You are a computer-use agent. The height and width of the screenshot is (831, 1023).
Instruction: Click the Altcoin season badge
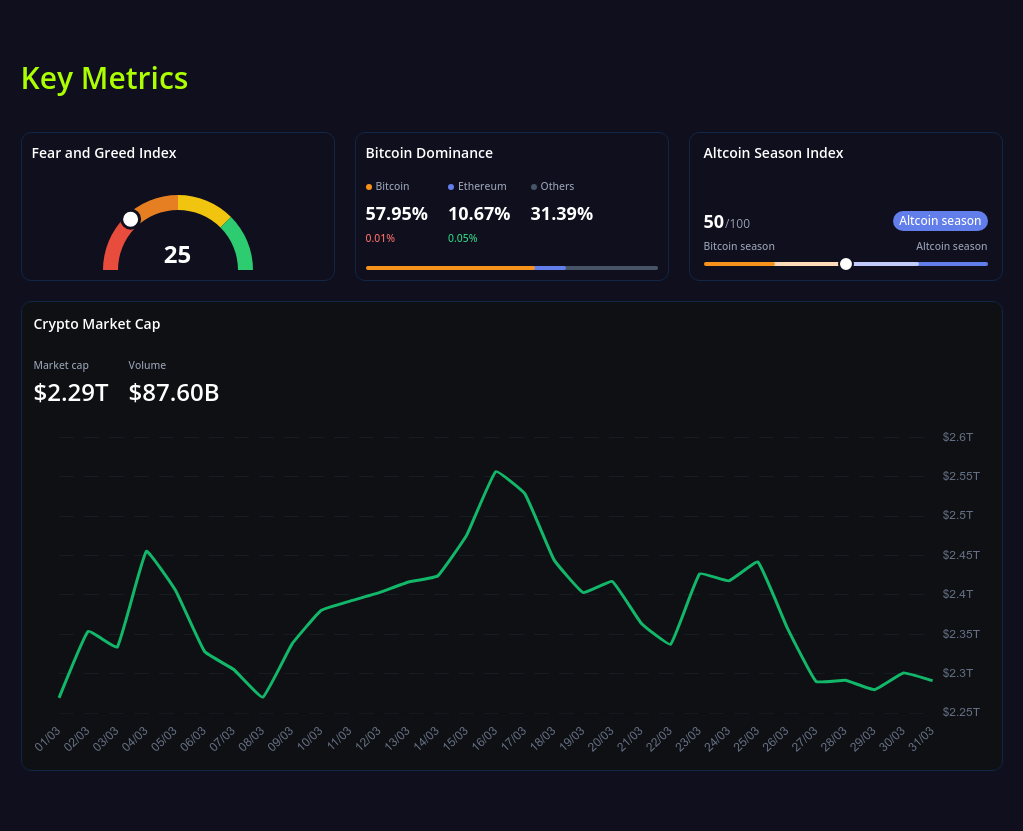[x=939, y=220]
